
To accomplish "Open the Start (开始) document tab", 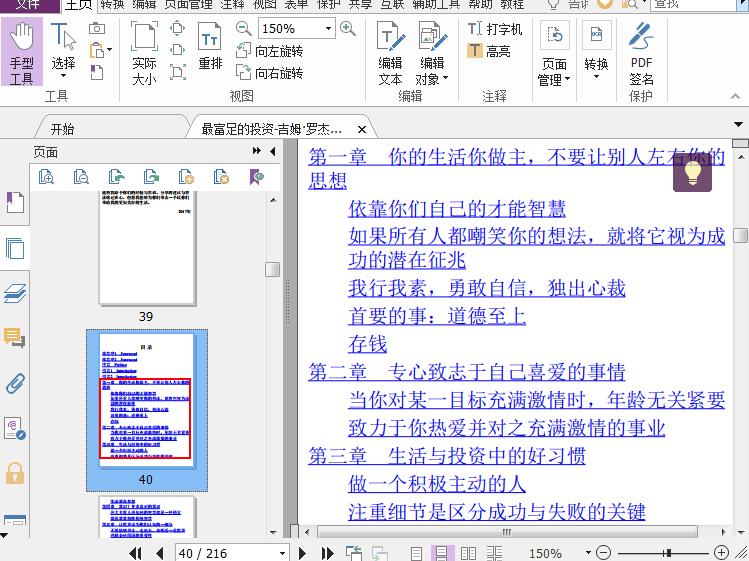I will tap(63, 129).
